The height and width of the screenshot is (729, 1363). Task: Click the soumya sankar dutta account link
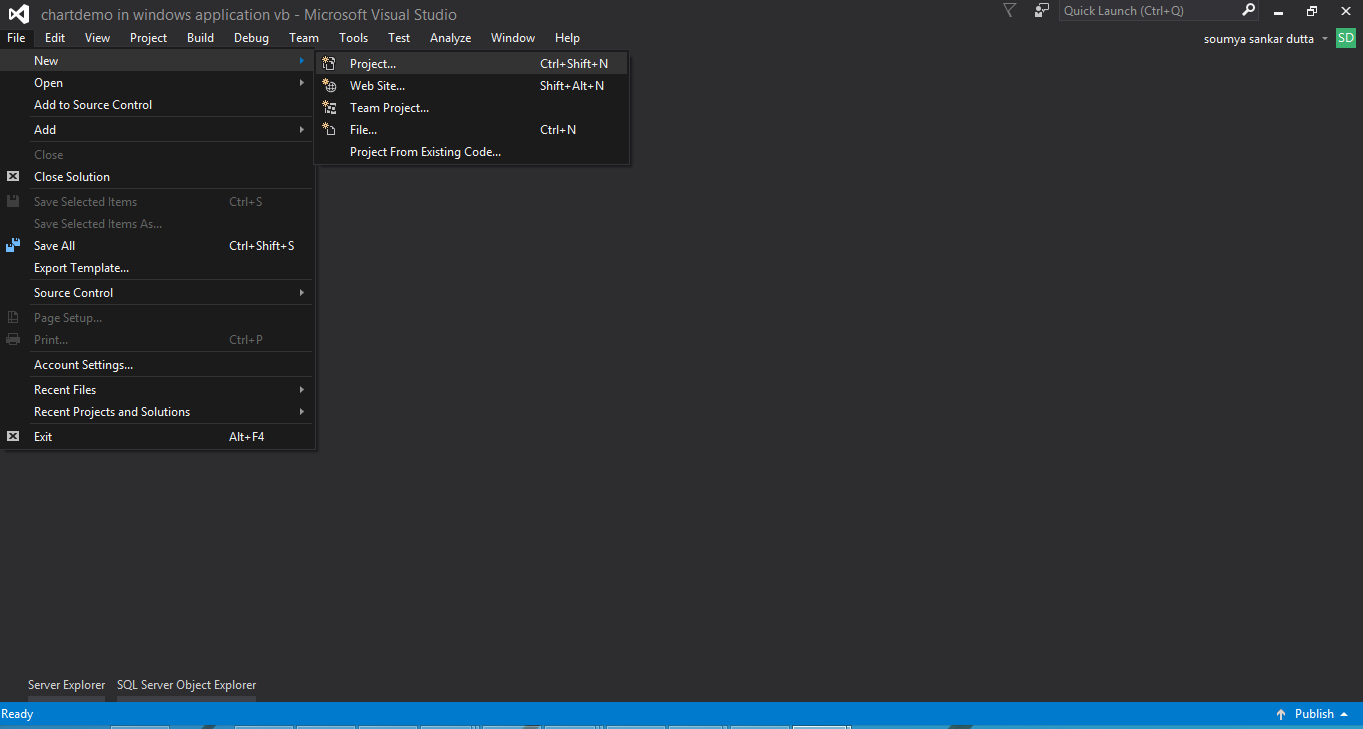[x=1259, y=38]
